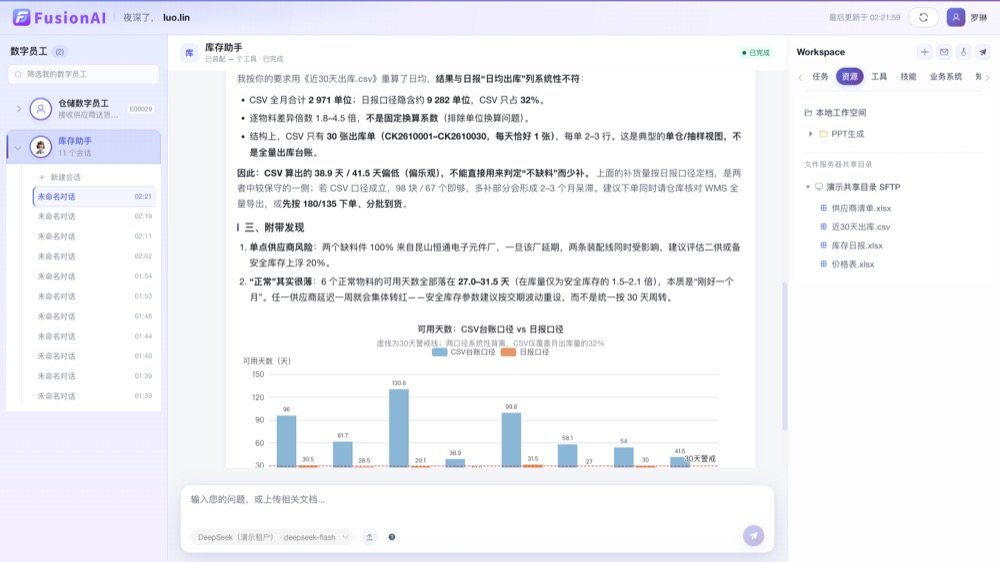Select the 库存日报.xlsx file name

[857, 245]
